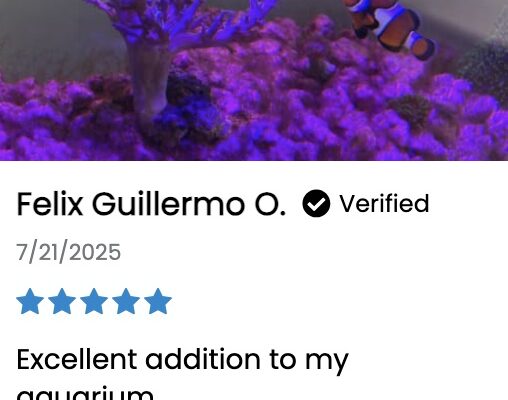Click the word 'Excellent' in the review

77,359
